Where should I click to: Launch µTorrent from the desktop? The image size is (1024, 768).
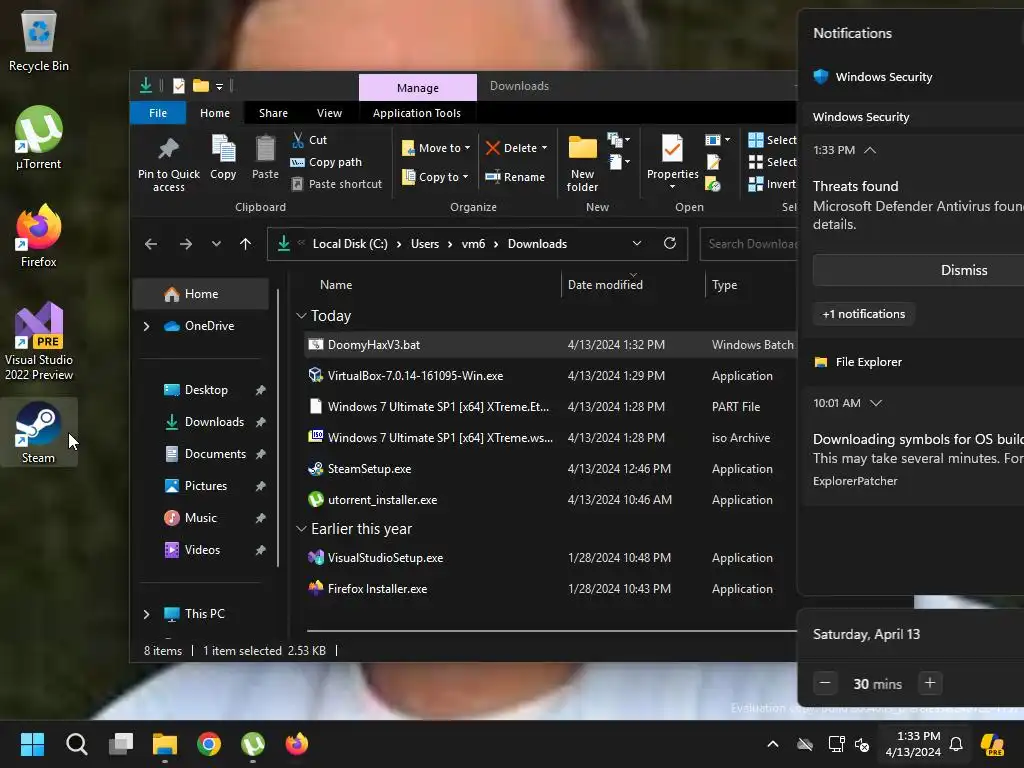coord(39,138)
